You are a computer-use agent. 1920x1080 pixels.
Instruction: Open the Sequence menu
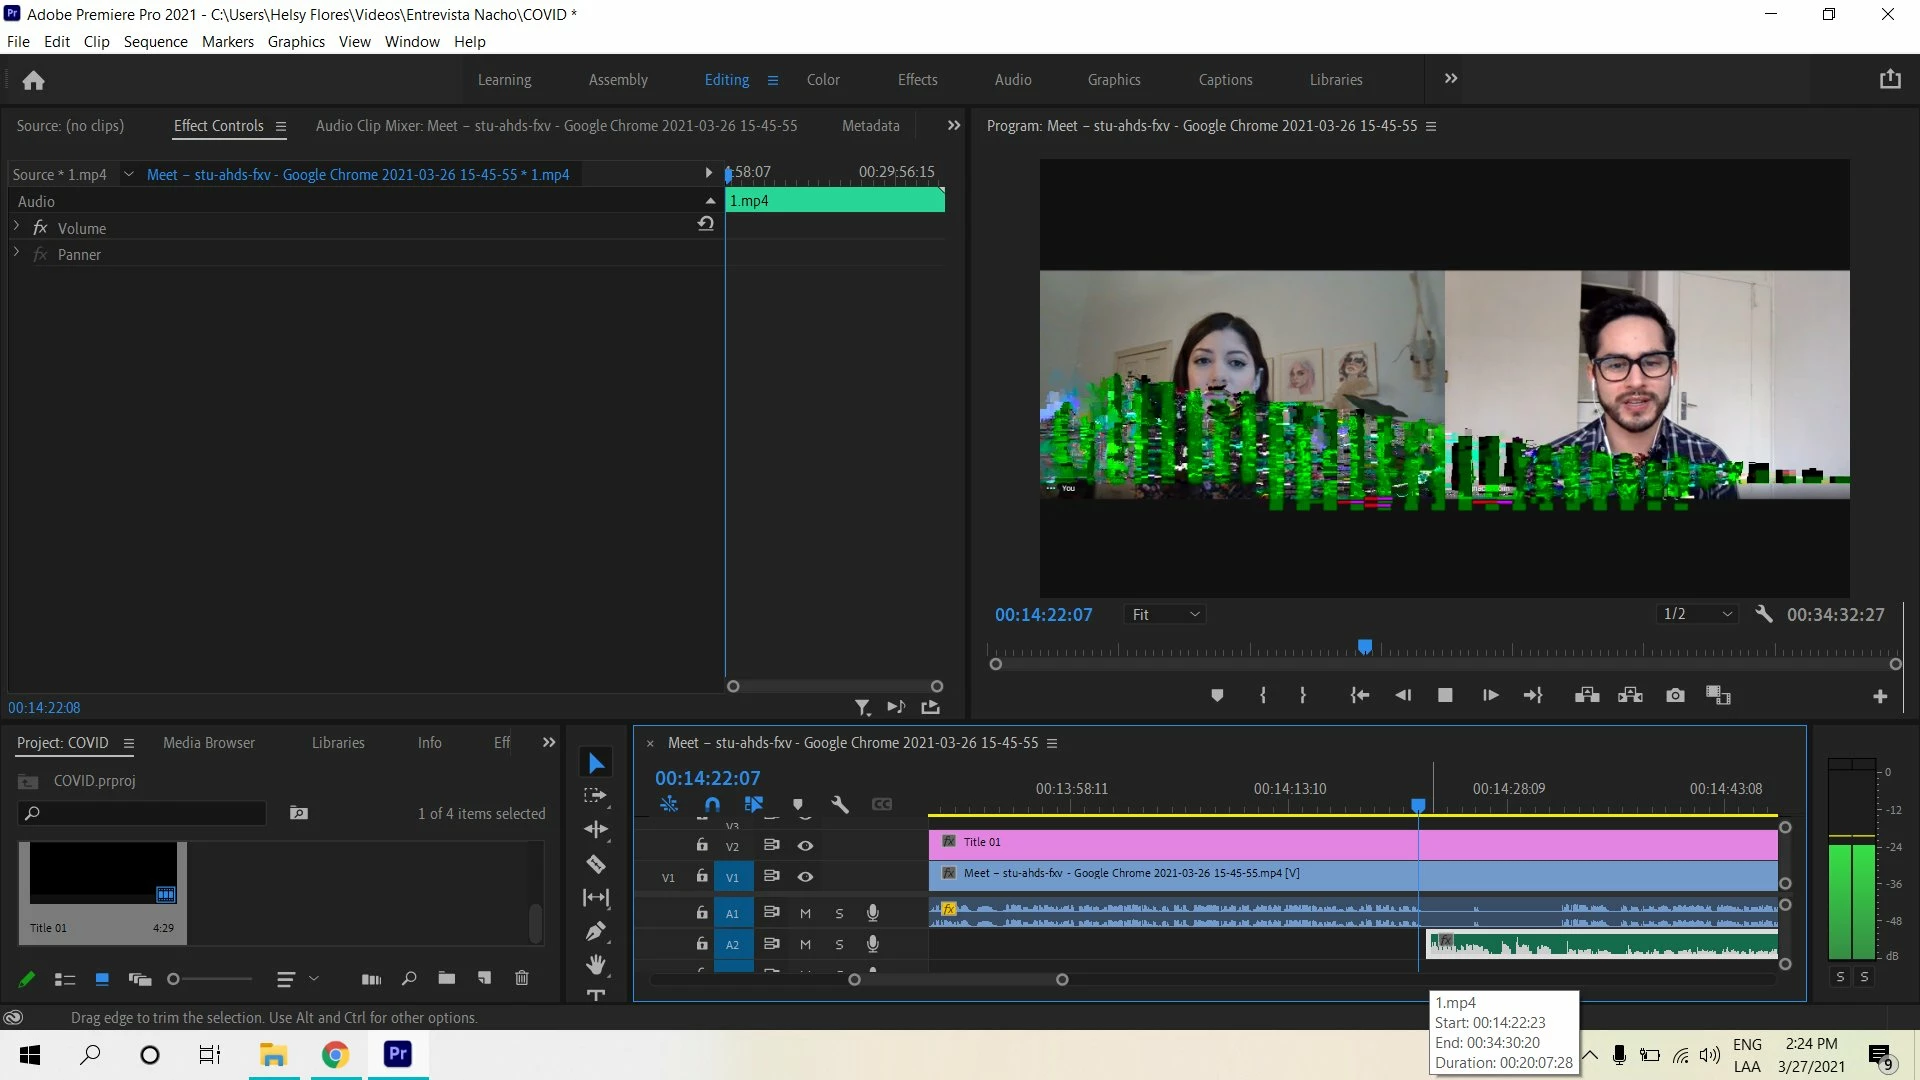pyautogui.click(x=155, y=41)
